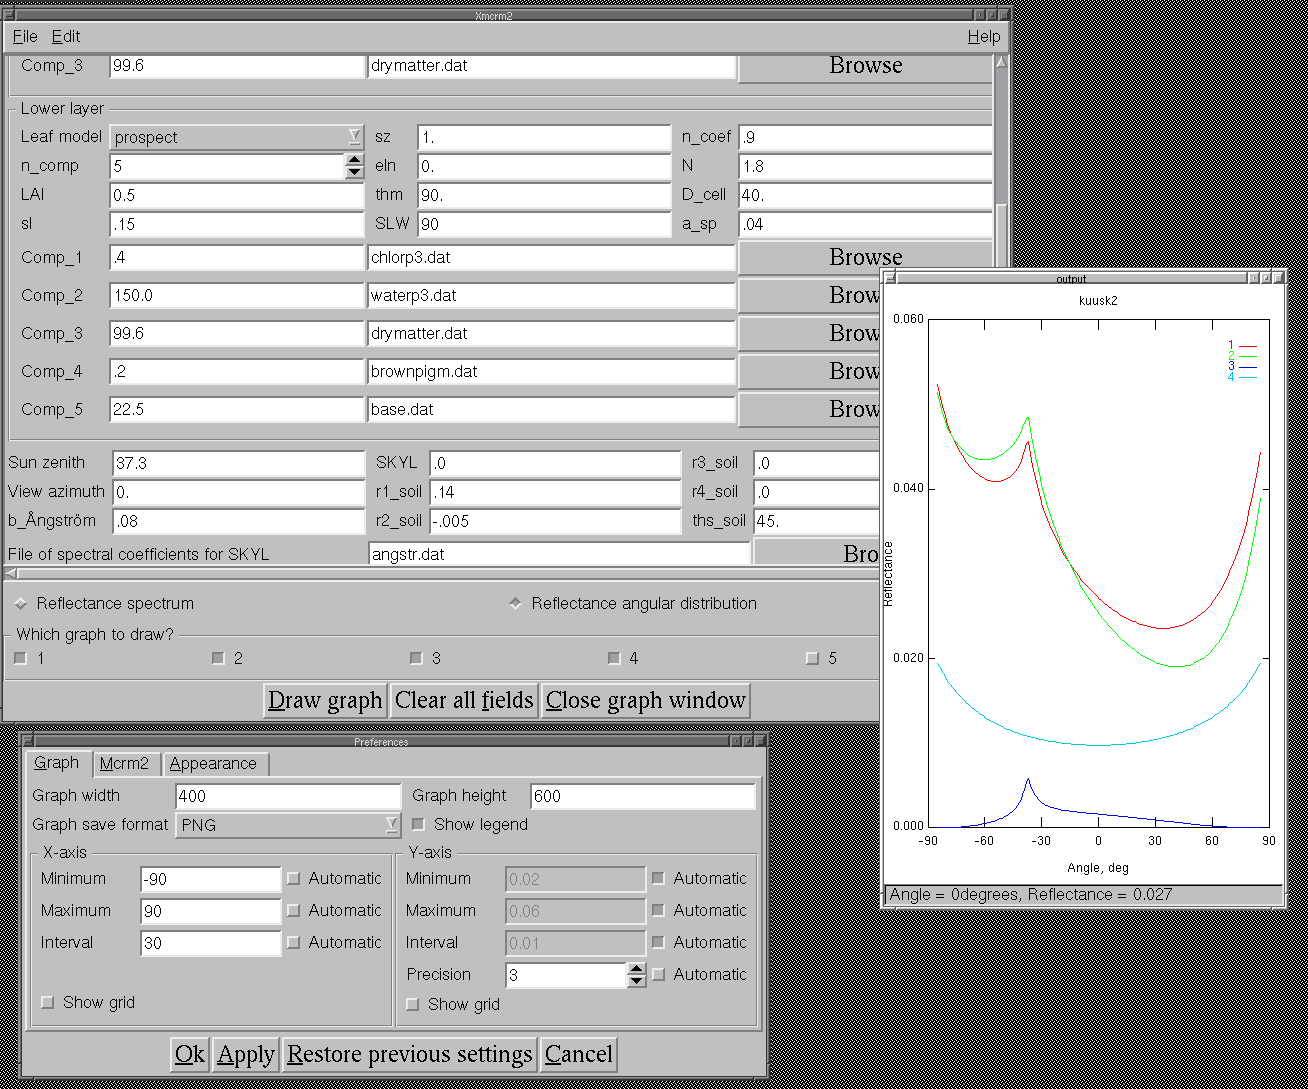Viewport: 1308px width, 1089px height.
Task: Click the Precision spinner up arrow
Action: tap(637, 969)
